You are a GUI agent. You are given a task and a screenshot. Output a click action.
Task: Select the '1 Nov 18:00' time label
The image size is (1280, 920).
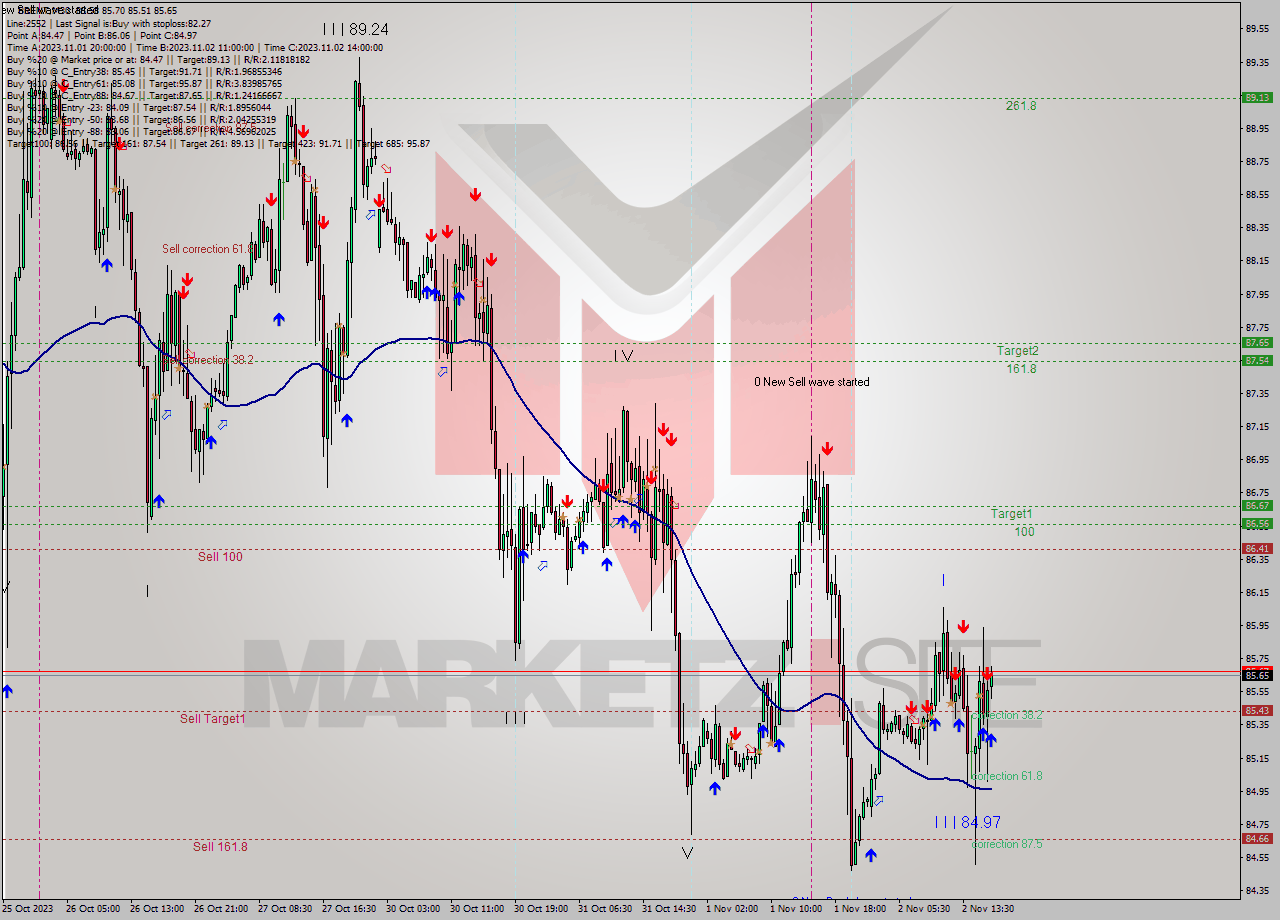coord(859,909)
